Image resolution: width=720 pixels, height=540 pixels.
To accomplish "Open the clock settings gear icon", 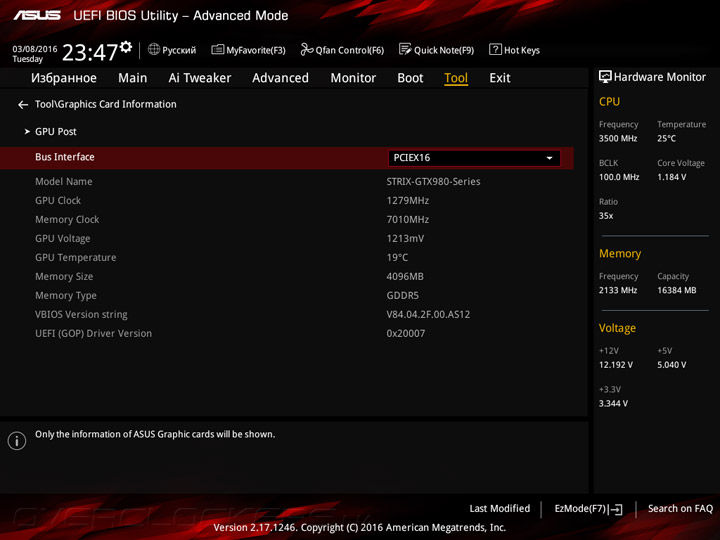I will (x=126, y=46).
